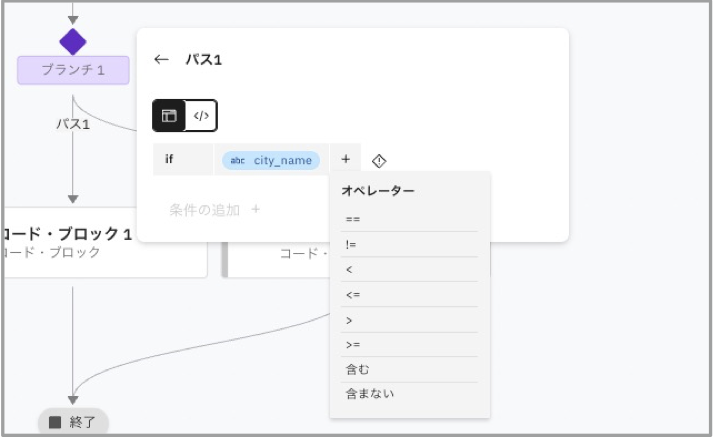Pick the > greater-than operator
This screenshot has height=437, width=713.
coord(349,319)
